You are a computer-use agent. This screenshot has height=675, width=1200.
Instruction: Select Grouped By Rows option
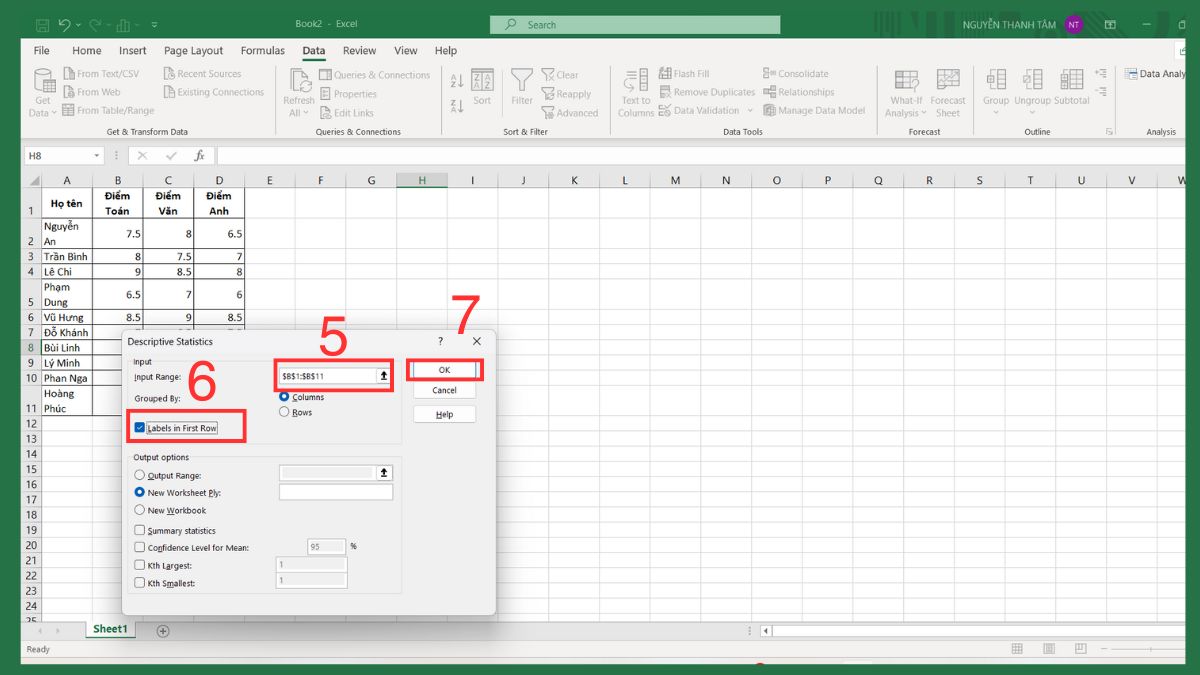(284, 412)
